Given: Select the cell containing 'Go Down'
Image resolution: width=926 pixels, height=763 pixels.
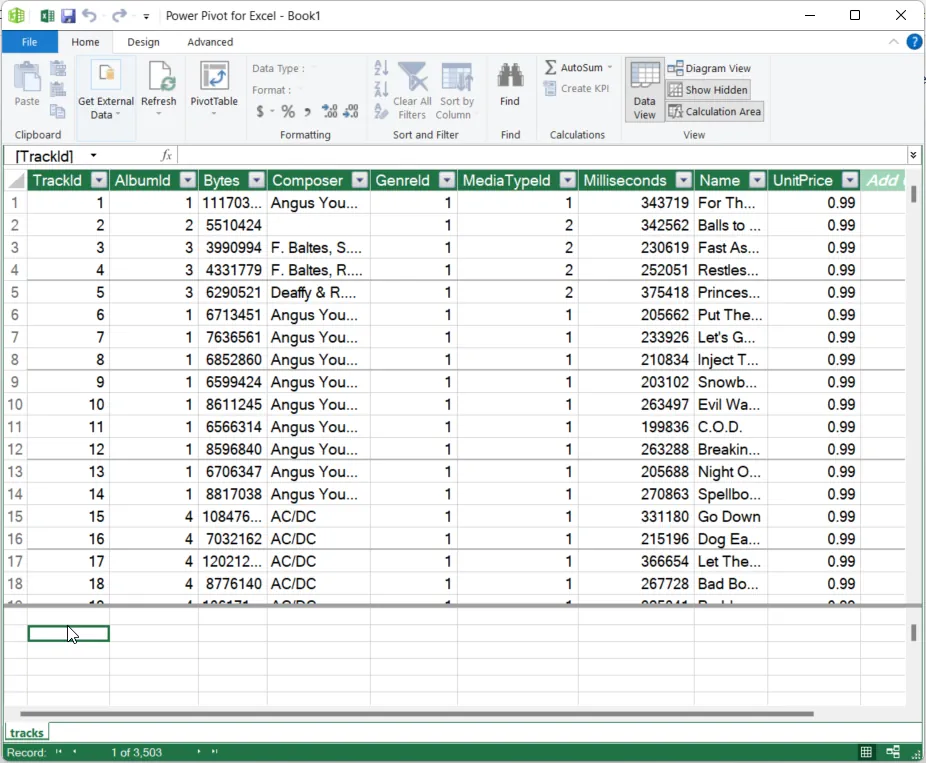Looking at the screenshot, I should coord(731,517).
